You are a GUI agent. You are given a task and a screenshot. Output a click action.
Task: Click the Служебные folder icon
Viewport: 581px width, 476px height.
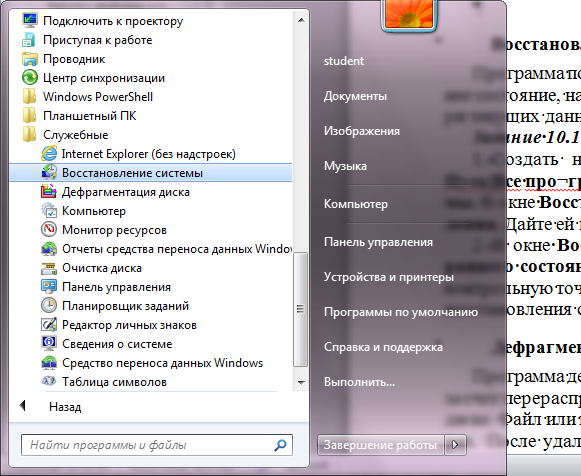click(x=29, y=135)
